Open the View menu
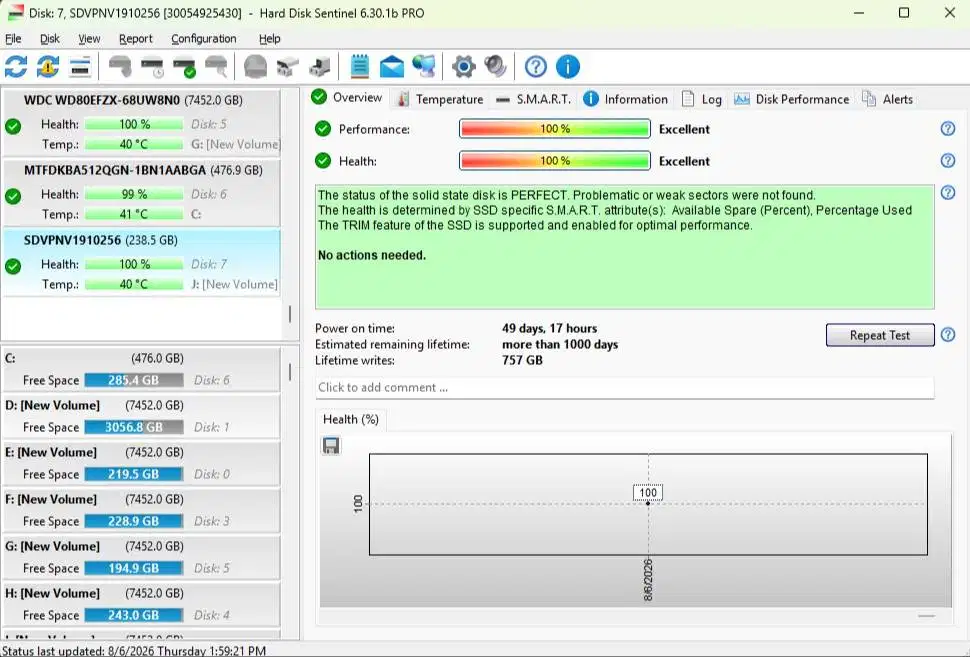The width and height of the screenshot is (970, 657). [x=89, y=38]
